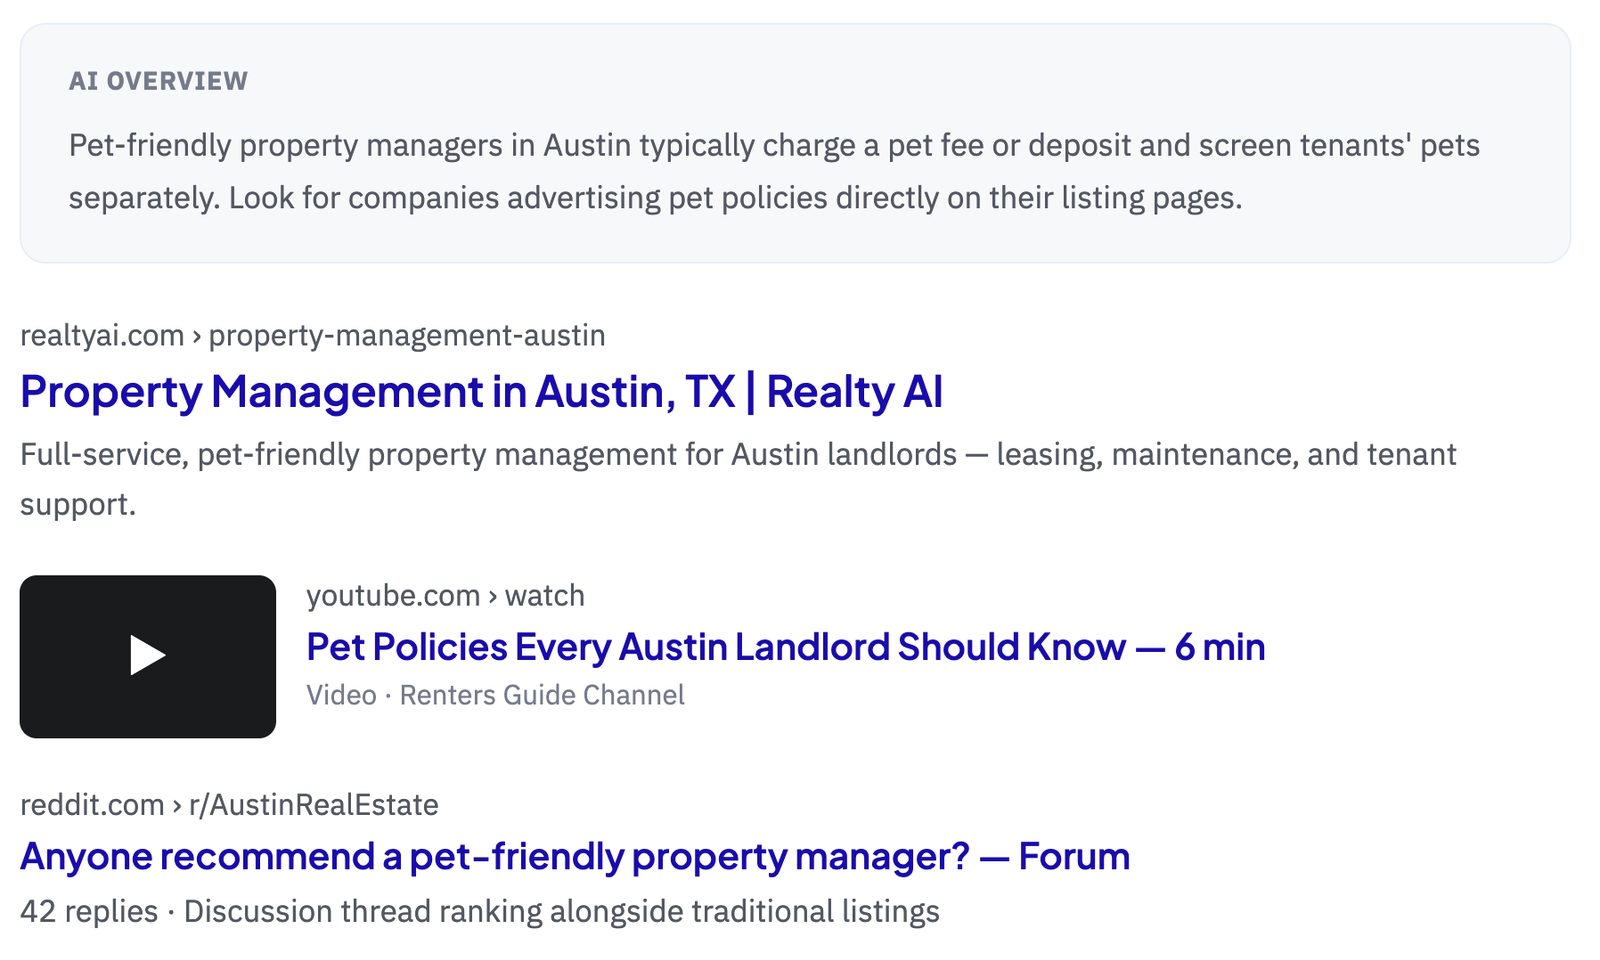Open the dark video thumbnail
Viewport: 1600px width, 960px height.
(x=148, y=656)
